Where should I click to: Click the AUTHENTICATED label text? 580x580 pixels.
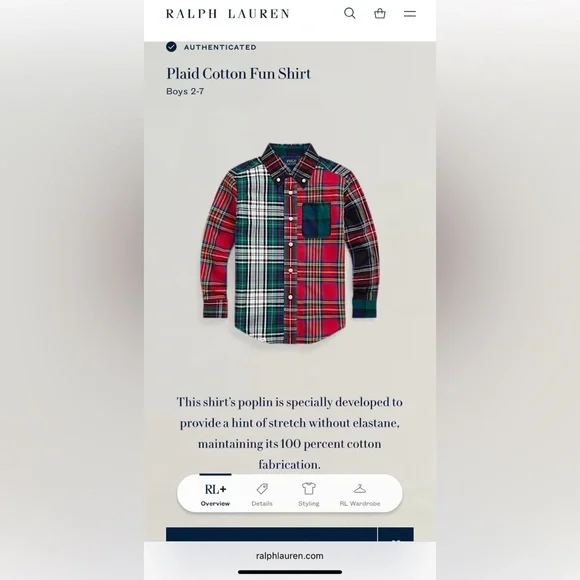click(x=220, y=47)
